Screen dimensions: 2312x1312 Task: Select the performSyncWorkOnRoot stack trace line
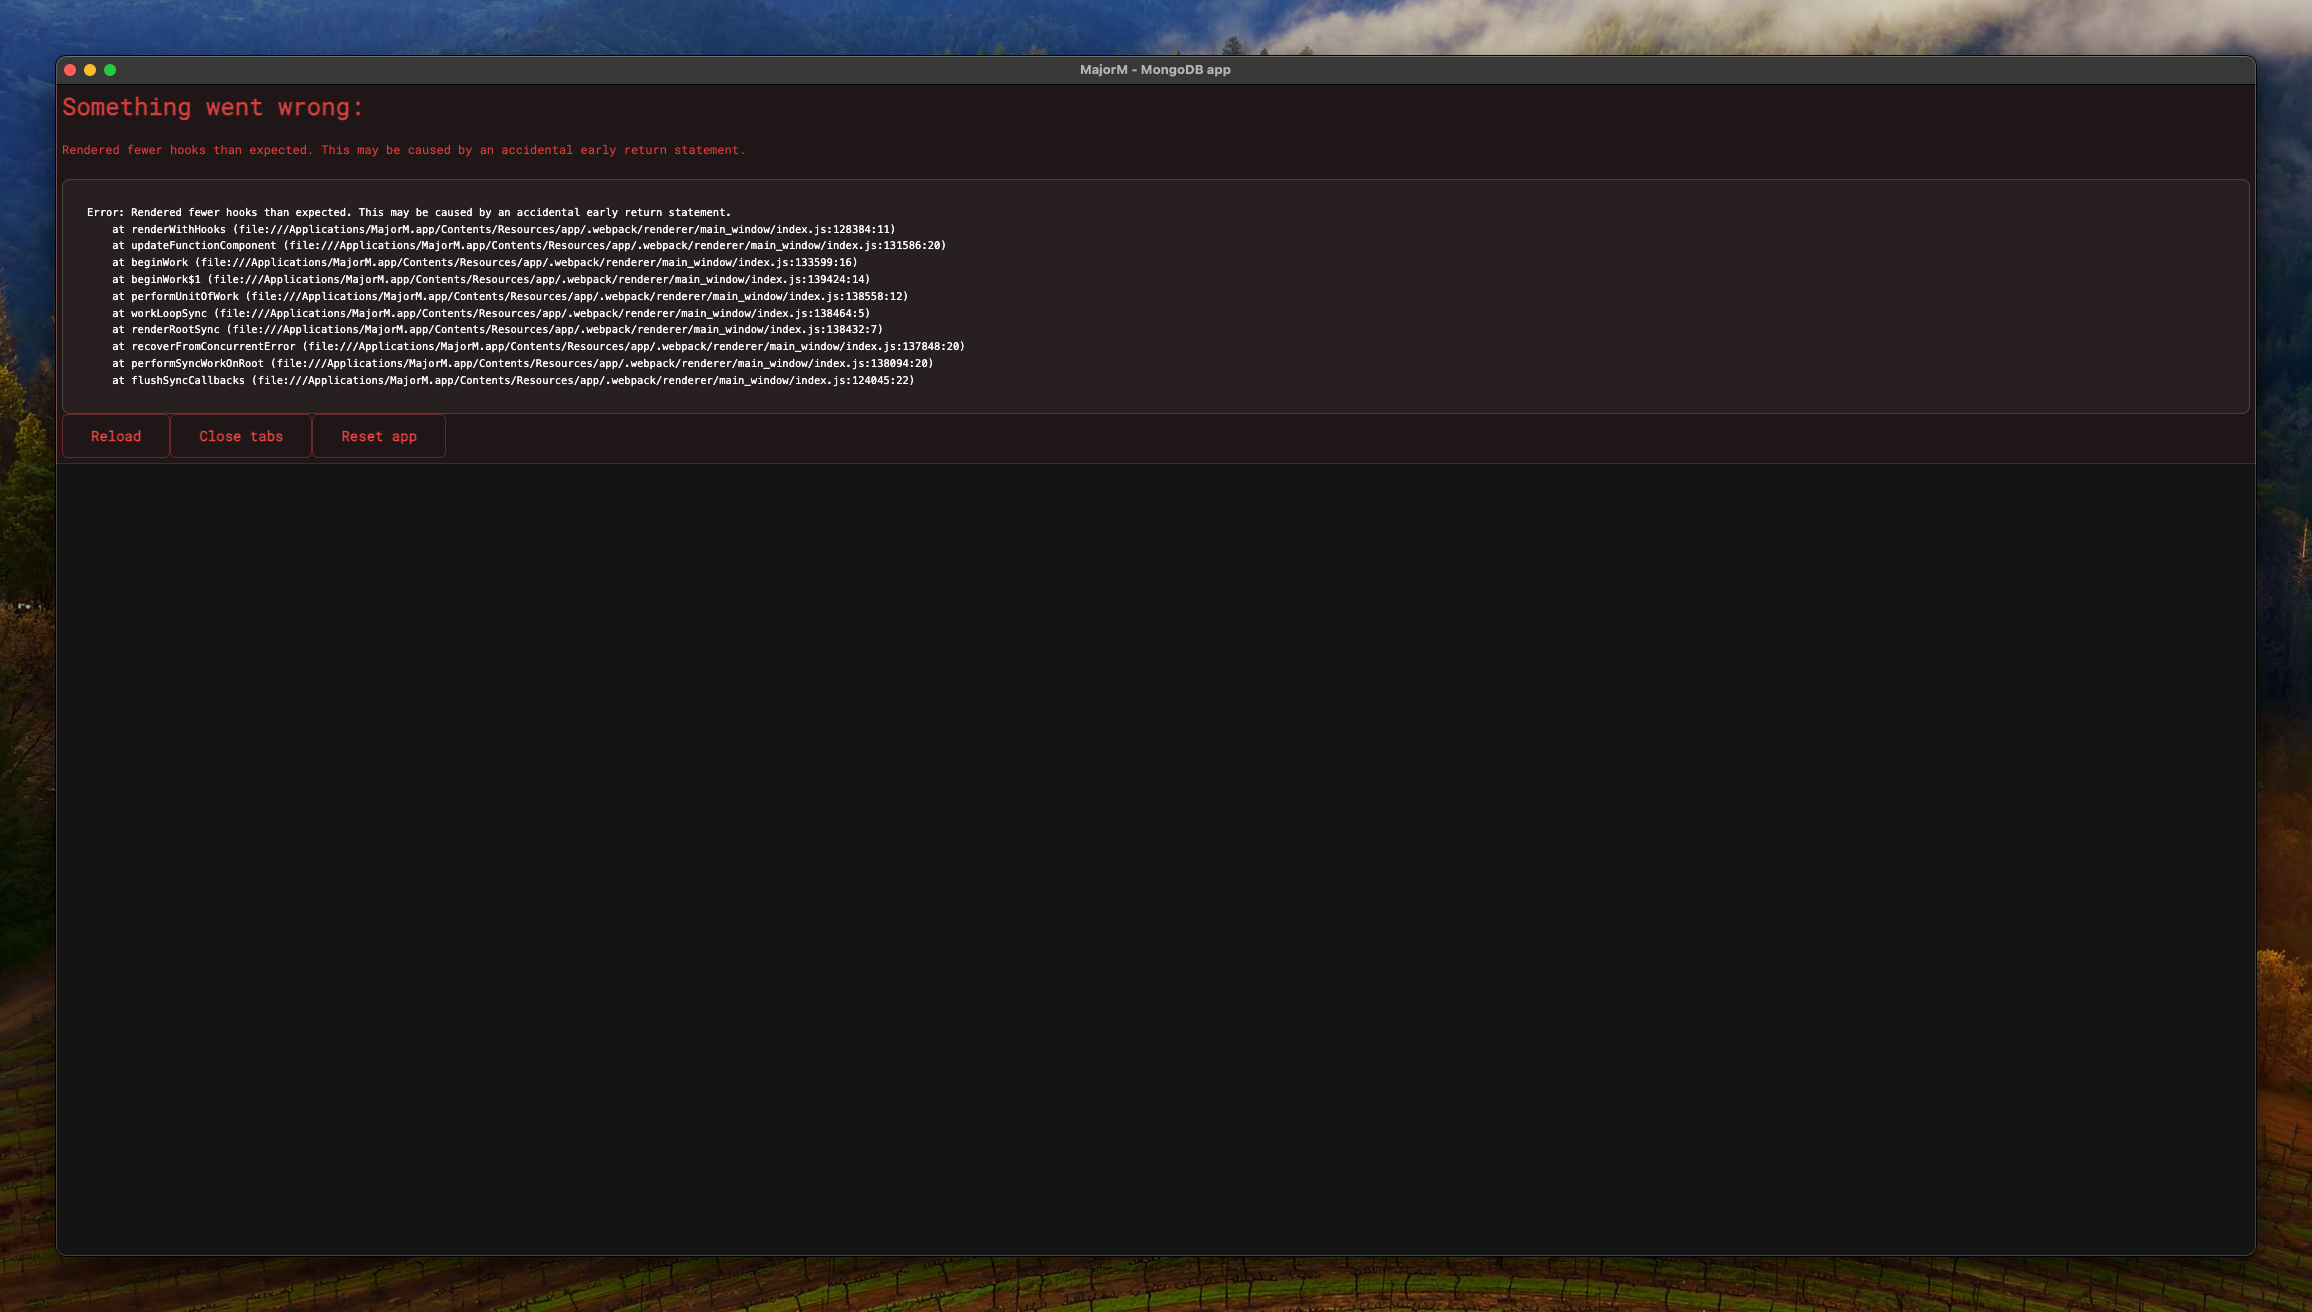click(523, 363)
